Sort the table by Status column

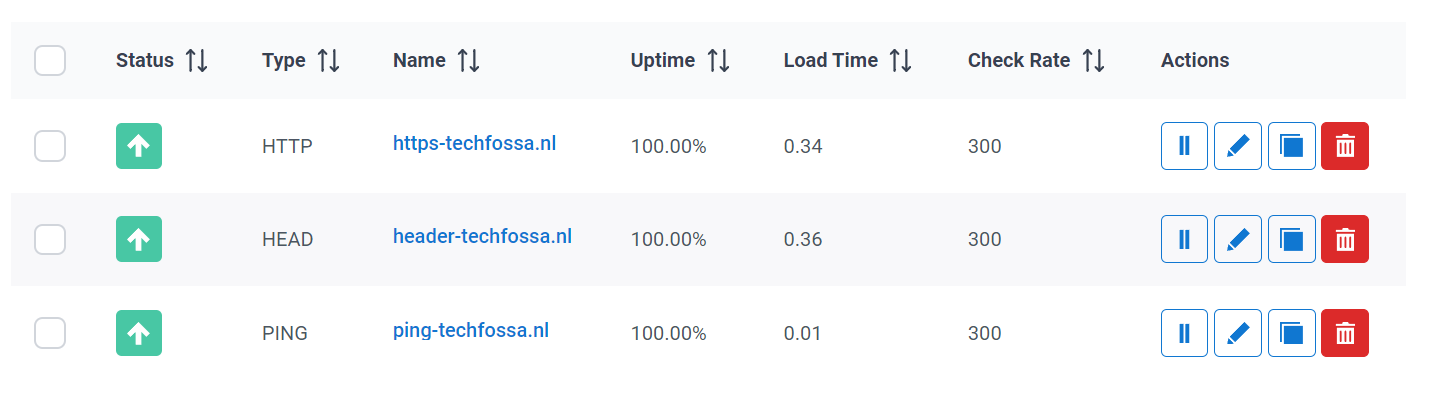click(x=196, y=60)
